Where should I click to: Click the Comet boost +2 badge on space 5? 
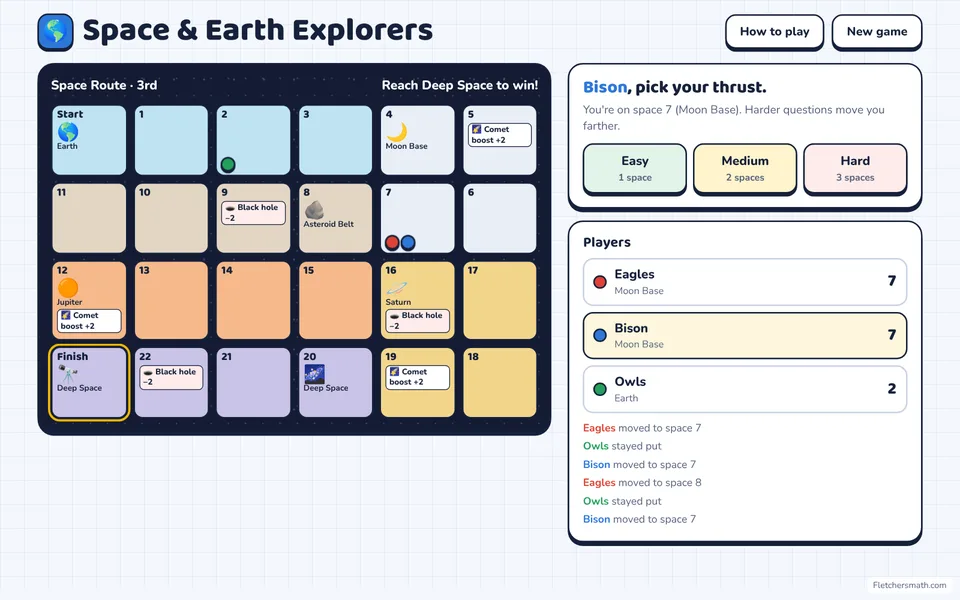click(x=500, y=135)
